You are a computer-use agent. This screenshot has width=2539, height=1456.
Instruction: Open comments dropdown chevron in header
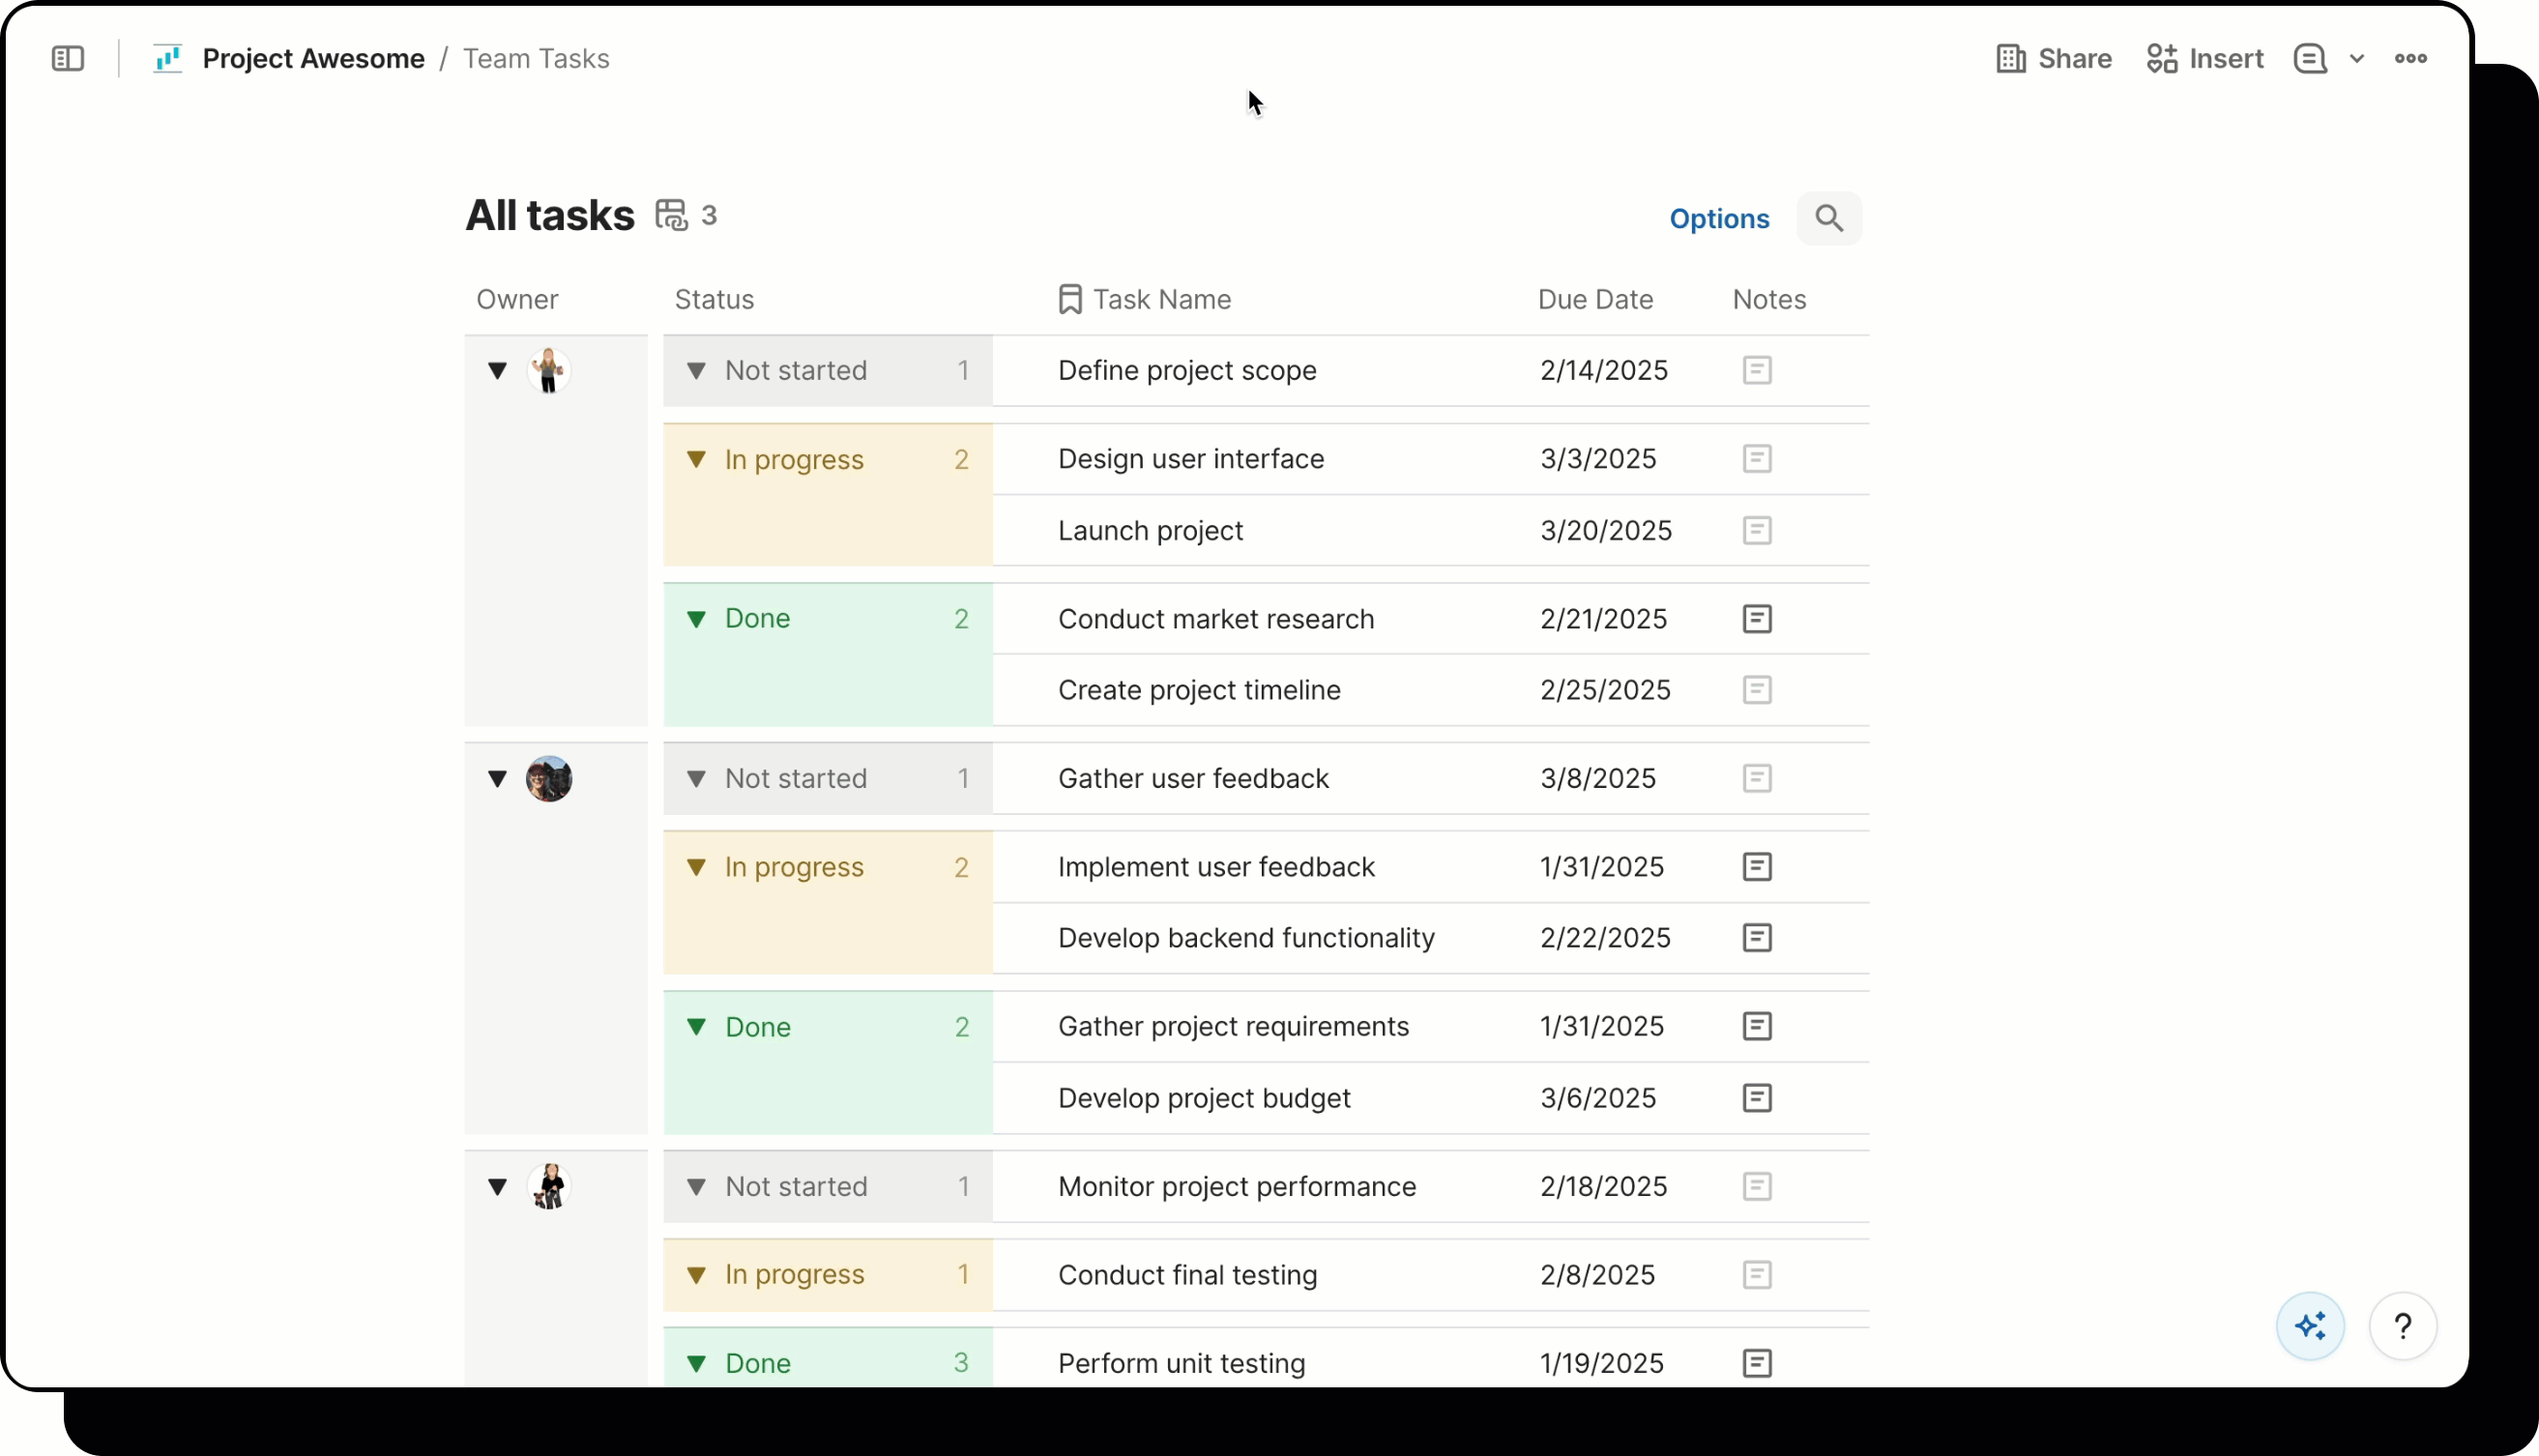pyautogui.click(x=2356, y=59)
